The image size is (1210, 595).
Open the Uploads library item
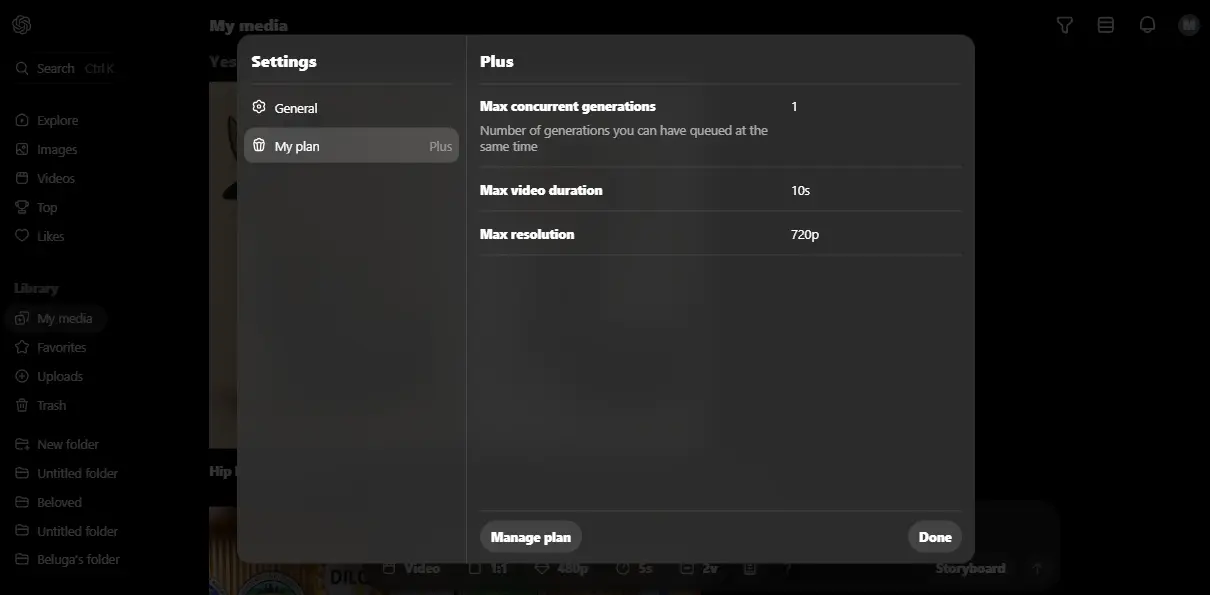[49, 376]
